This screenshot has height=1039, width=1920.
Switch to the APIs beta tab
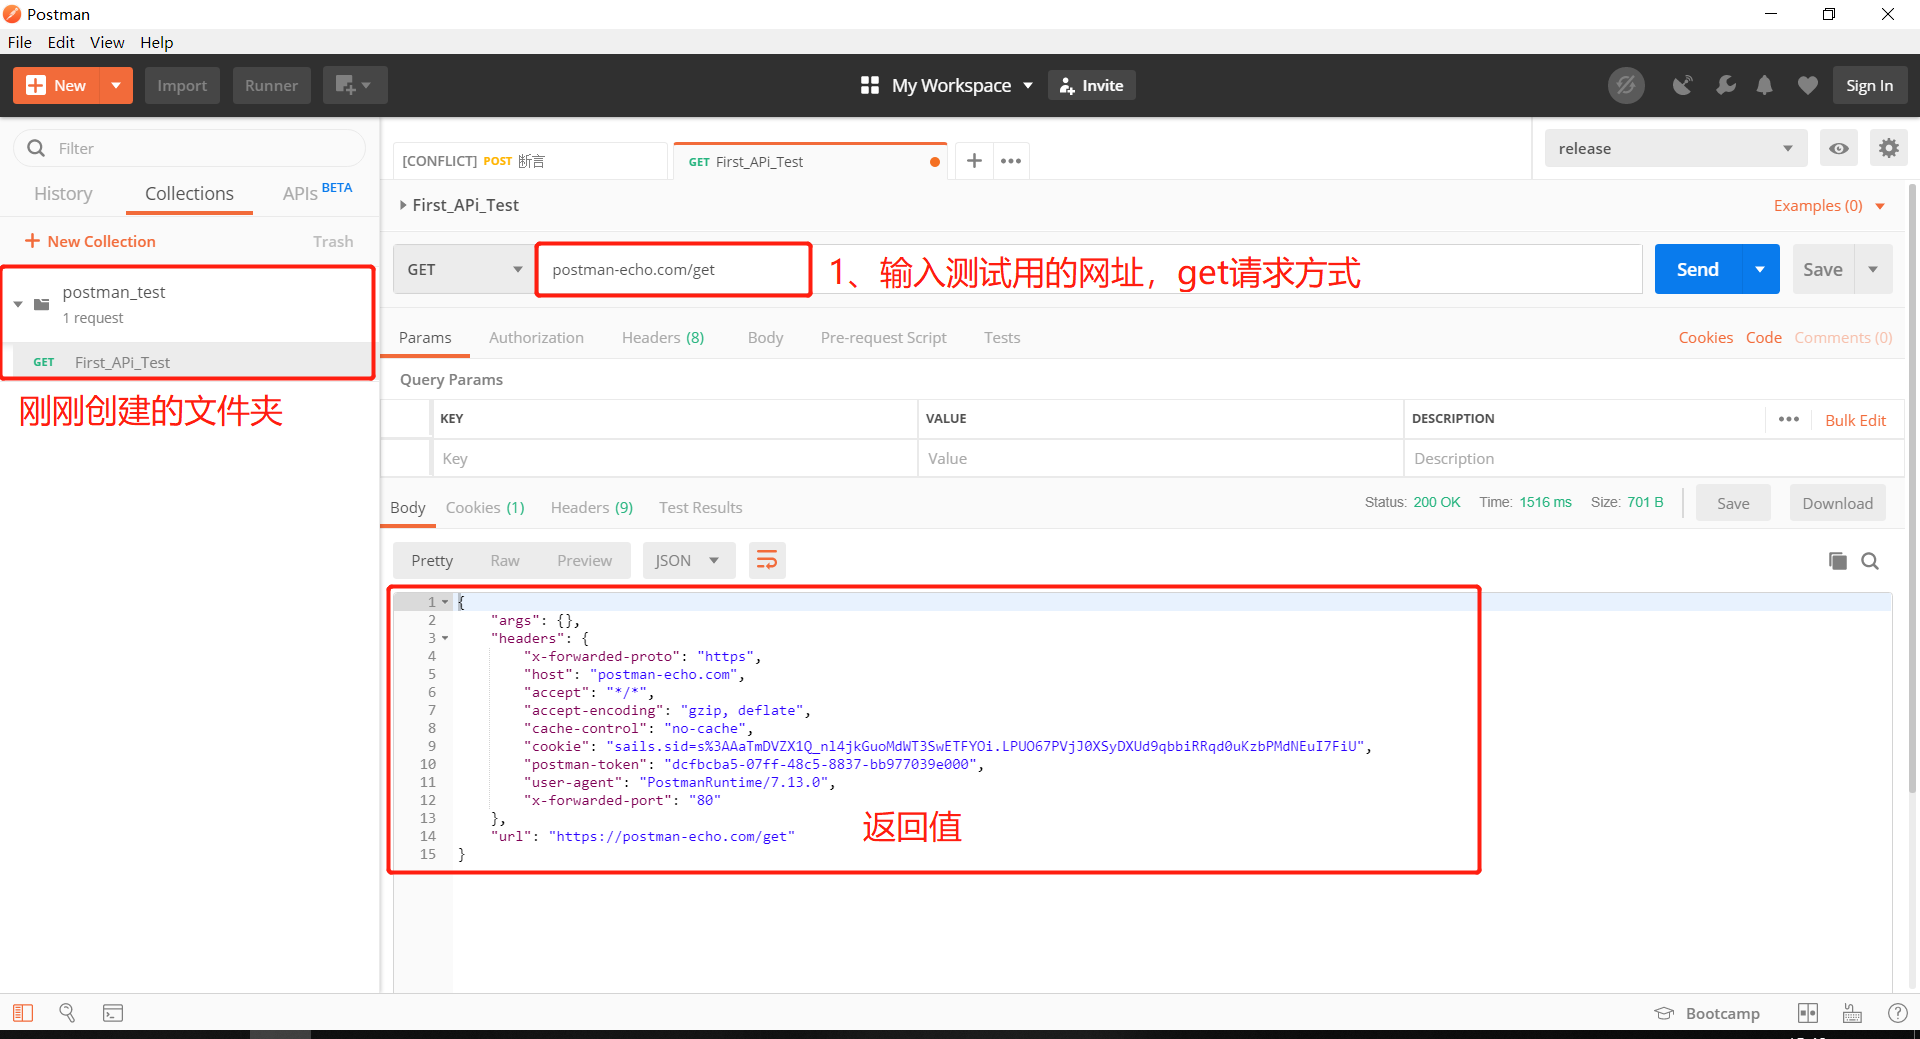pyautogui.click(x=317, y=192)
